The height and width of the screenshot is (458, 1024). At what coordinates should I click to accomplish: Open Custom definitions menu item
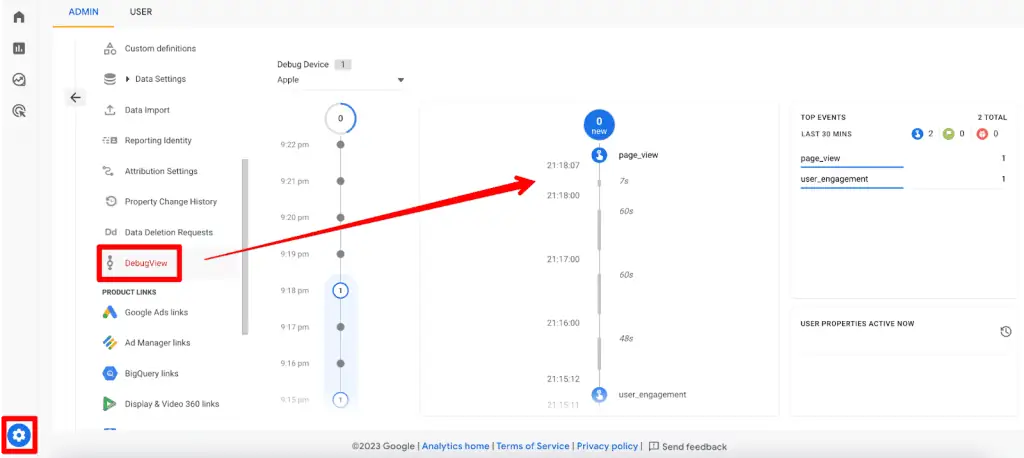160,48
